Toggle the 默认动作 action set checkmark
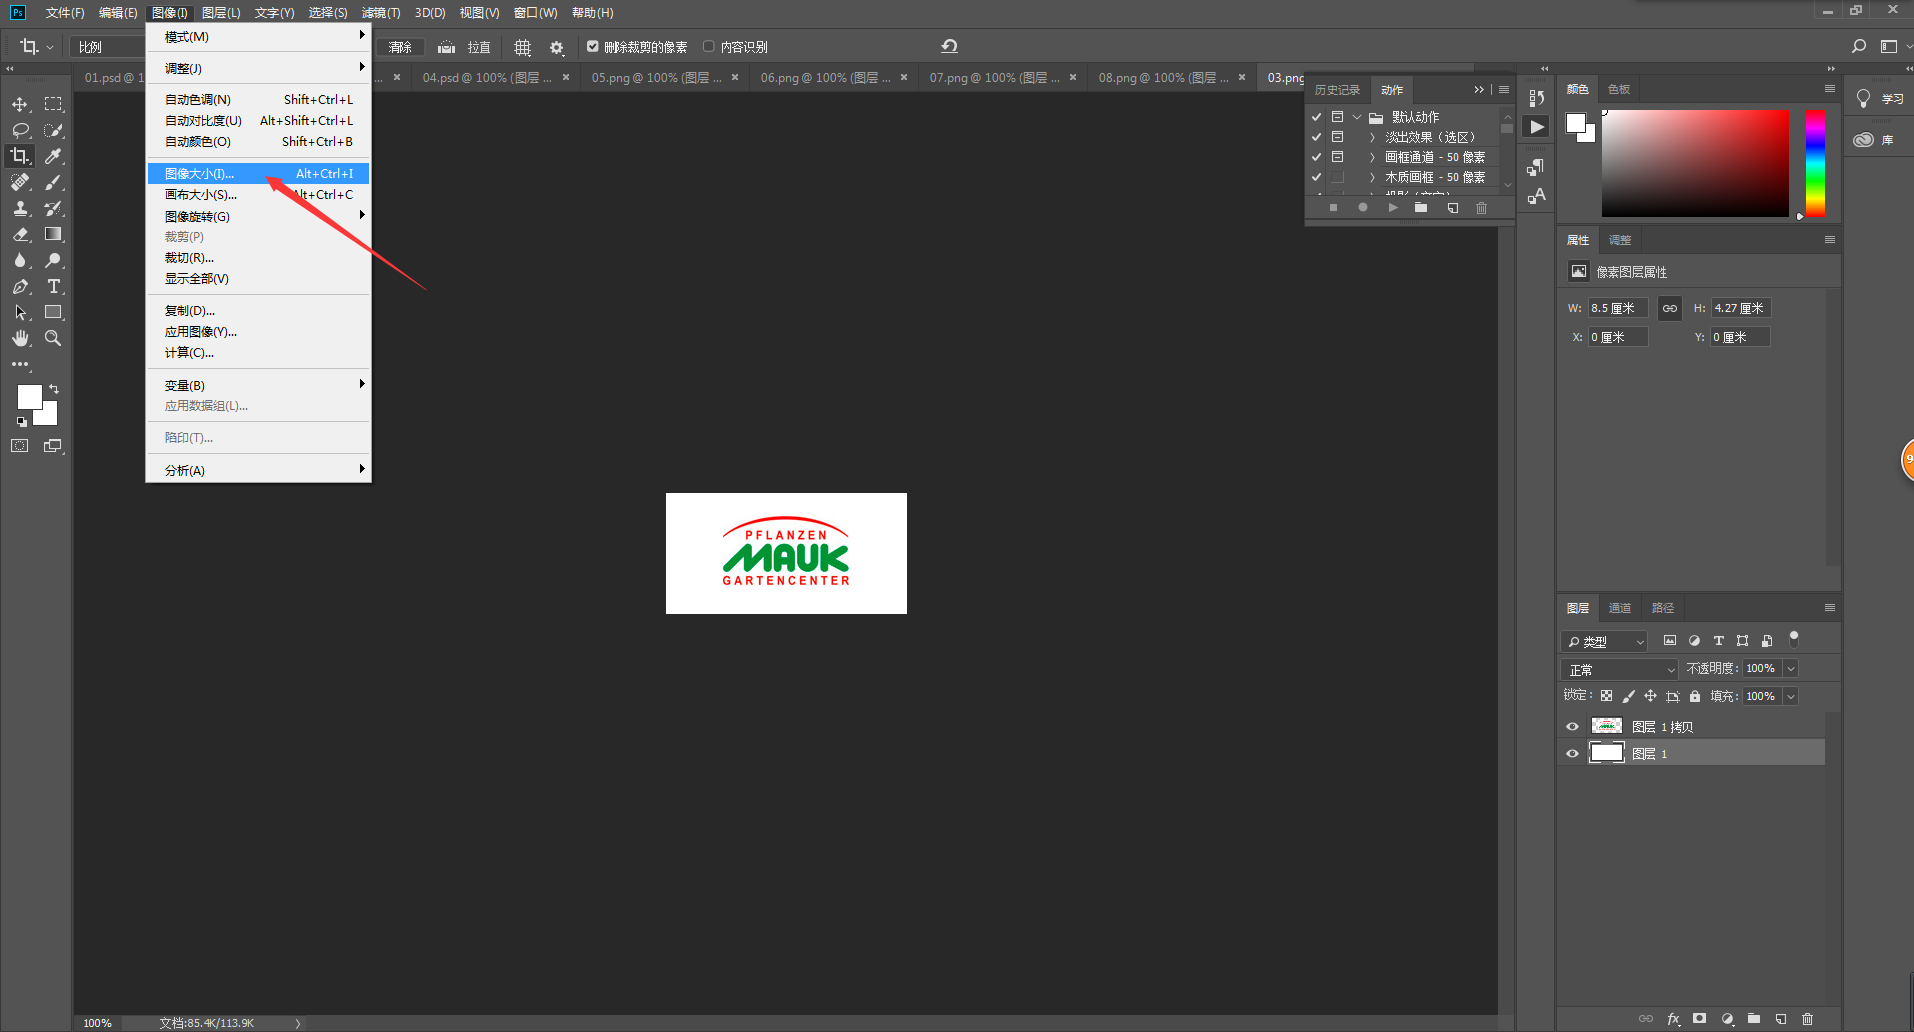The width and height of the screenshot is (1914, 1032). pos(1316,117)
